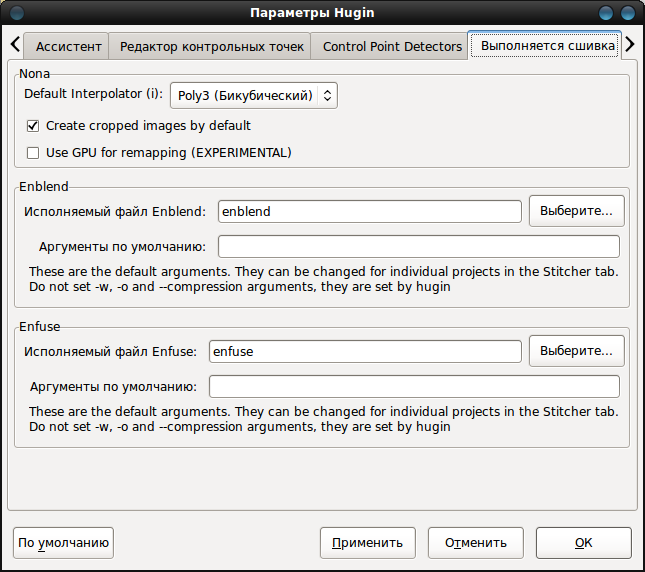Image resolution: width=645 pixels, height=572 pixels.
Task: Click the Применить button
Action: click(x=368, y=543)
